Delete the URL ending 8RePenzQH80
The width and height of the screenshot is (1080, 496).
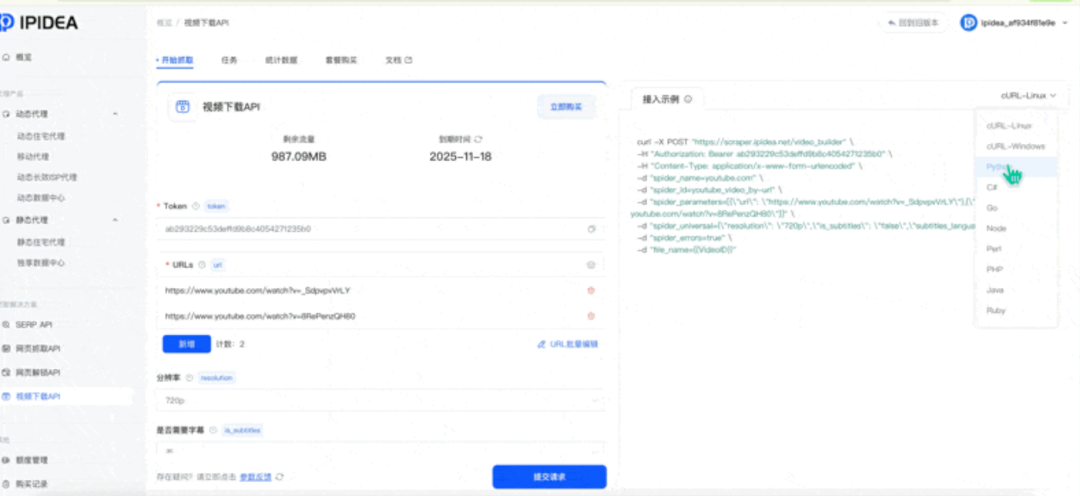[590, 316]
